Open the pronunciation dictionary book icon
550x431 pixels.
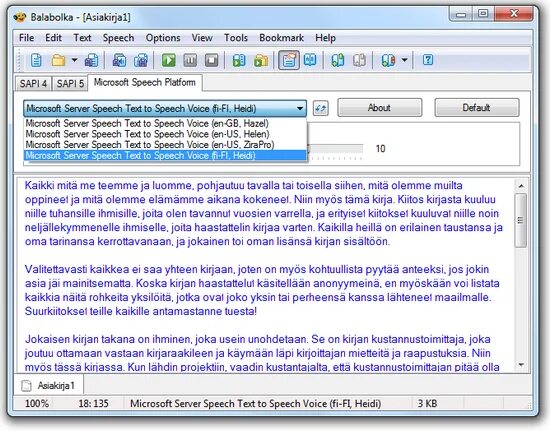tap(310, 60)
